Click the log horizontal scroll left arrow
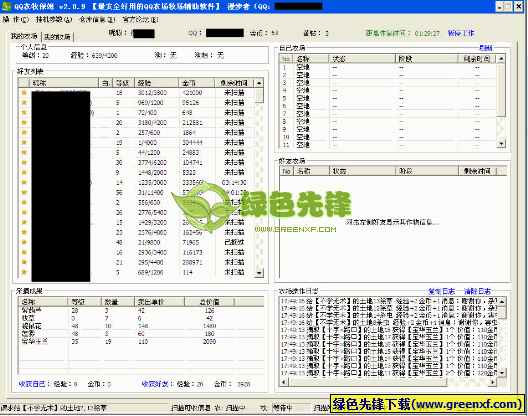 coord(284,382)
